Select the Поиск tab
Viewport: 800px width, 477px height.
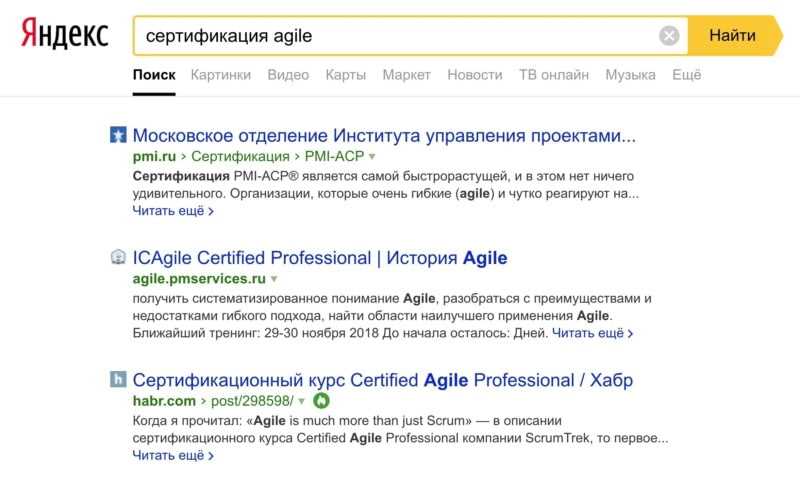click(x=154, y=75)
